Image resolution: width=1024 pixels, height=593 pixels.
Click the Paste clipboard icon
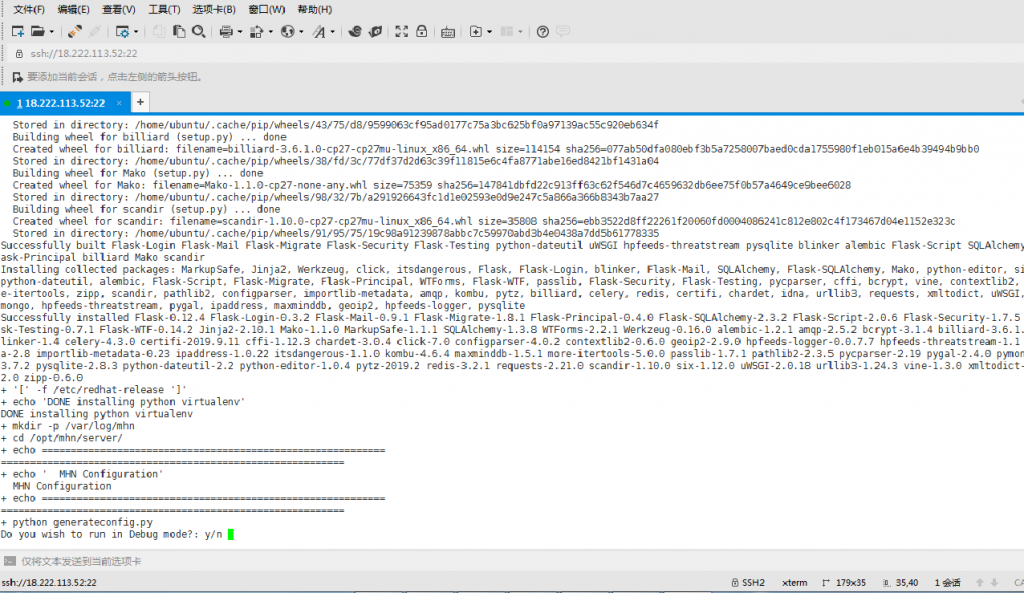click(x=180, y=31)
